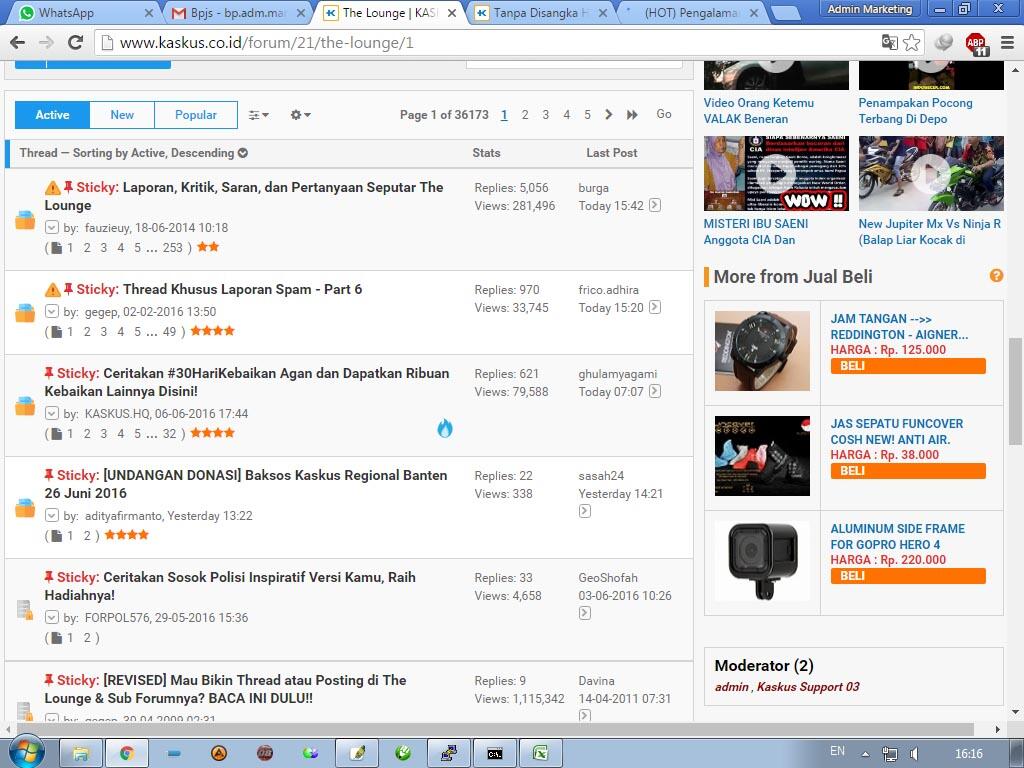Close the (HOT) Pengalaman browser tab
The height and width of the screenshot is (768, 1024).
pyautogui.click(x=754, y=12)
